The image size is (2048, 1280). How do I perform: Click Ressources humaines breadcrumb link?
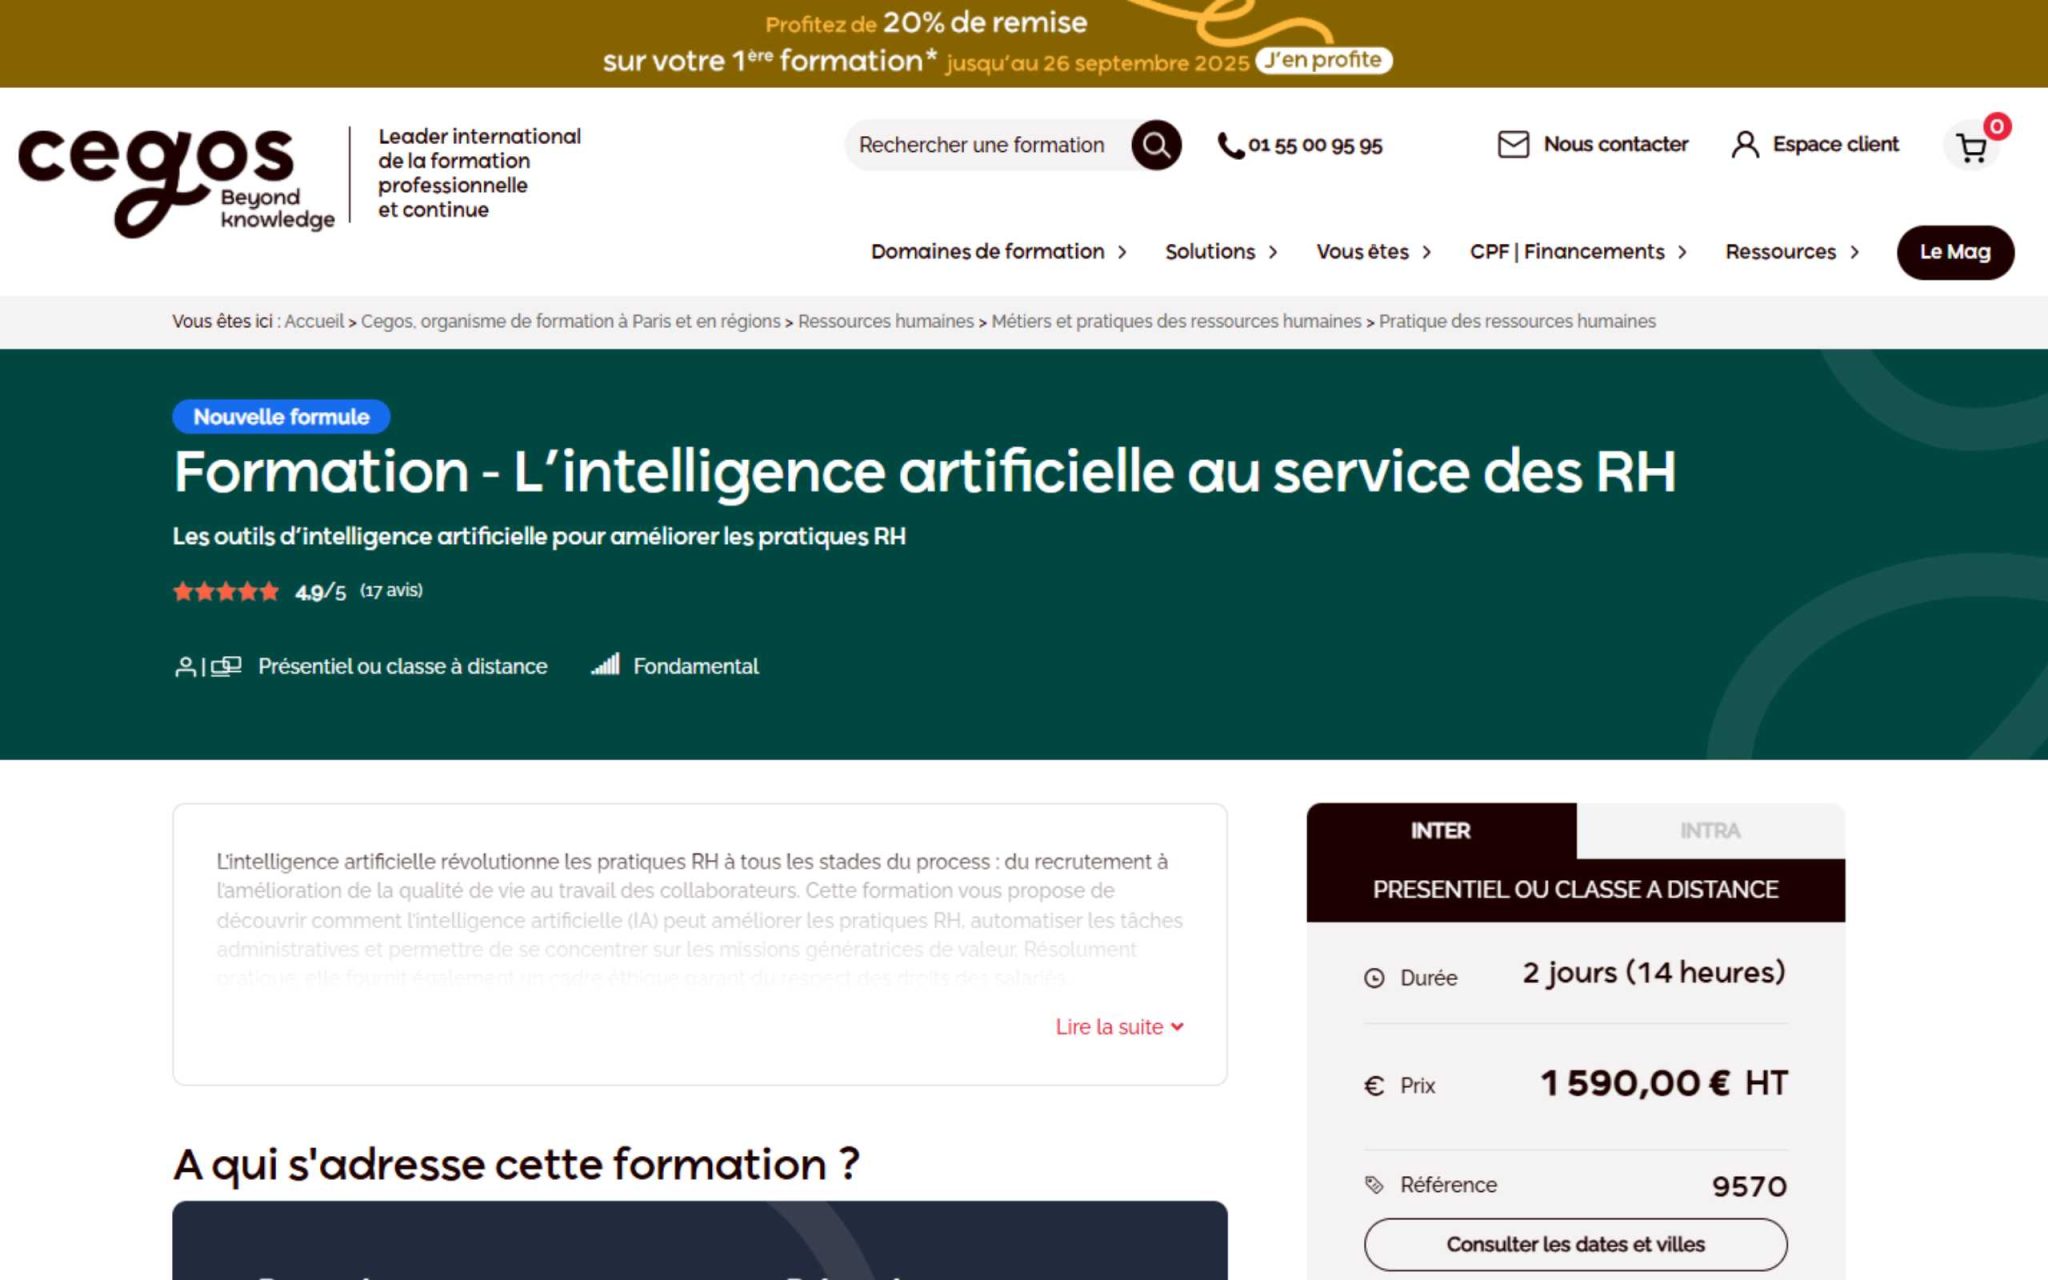pos(885,321)
